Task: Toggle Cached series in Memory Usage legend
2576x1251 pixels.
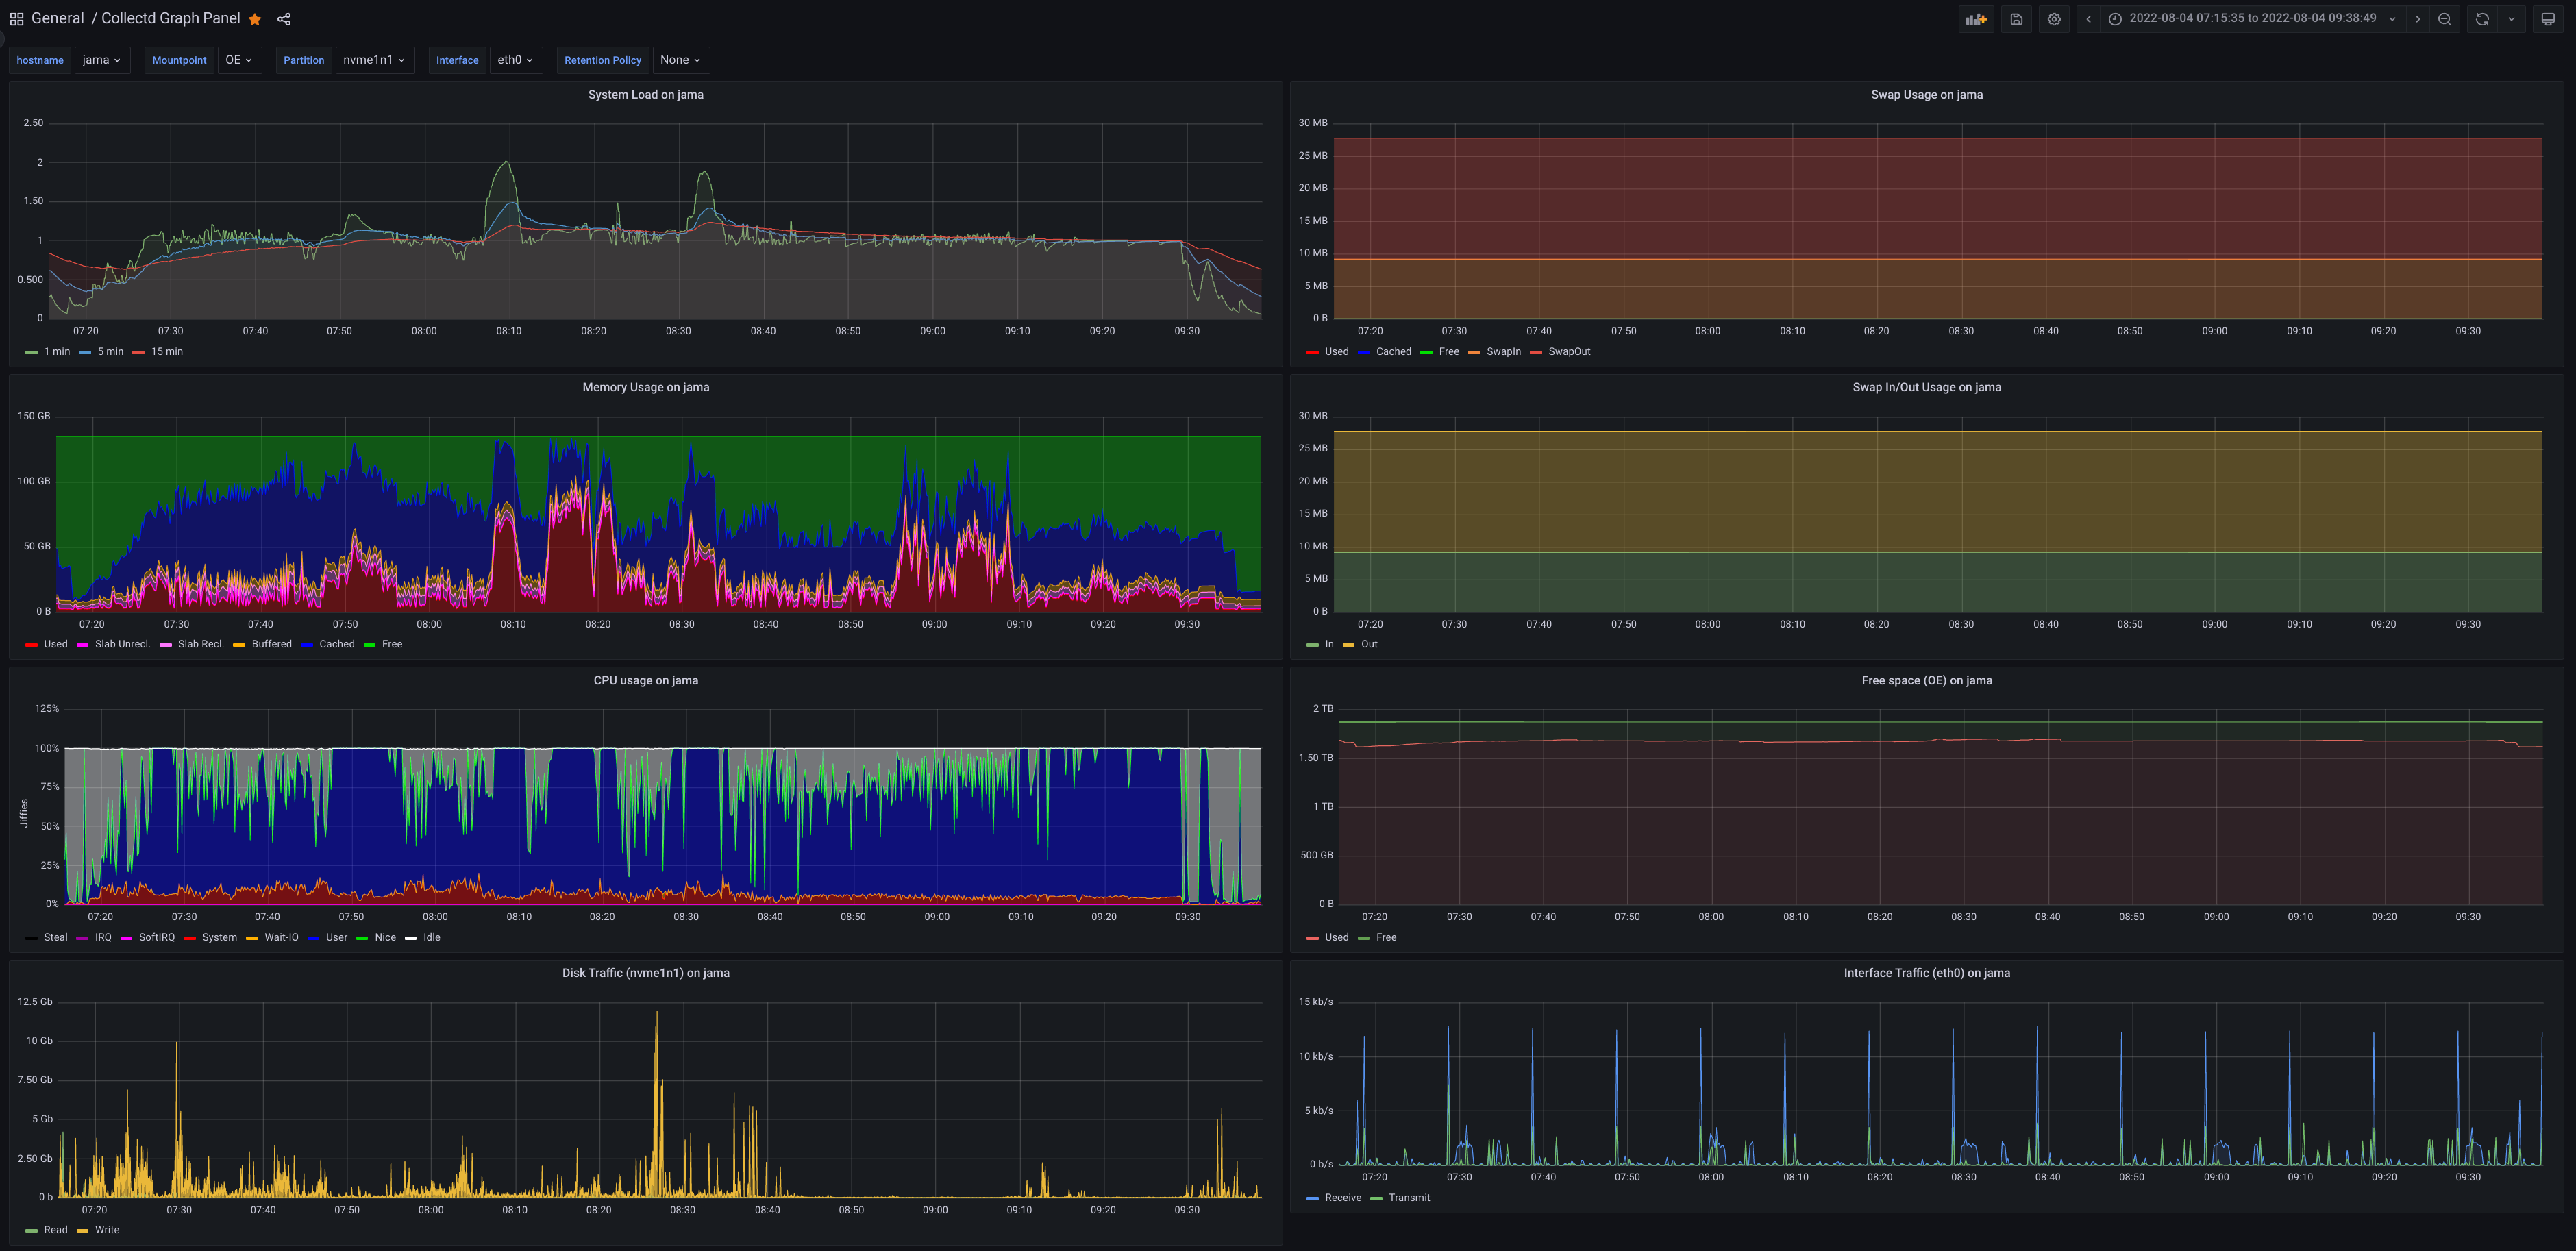Action: pyautogui.click(x=336, y=645)
